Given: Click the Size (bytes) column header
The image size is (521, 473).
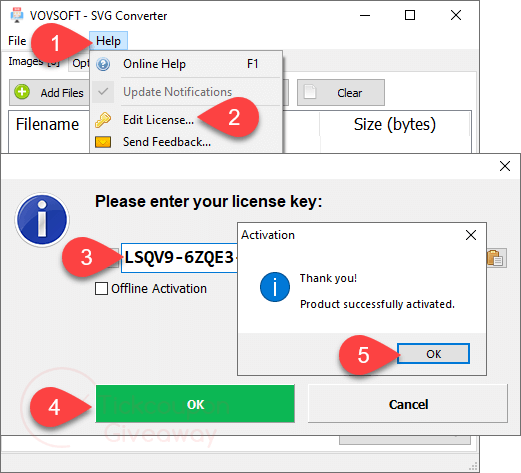Looking at the screenshot, I should [x=395, y=124].
